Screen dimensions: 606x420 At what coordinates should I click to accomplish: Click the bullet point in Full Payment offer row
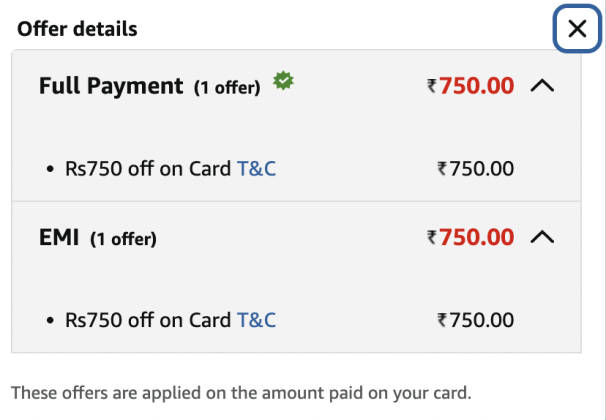[51, 170]
